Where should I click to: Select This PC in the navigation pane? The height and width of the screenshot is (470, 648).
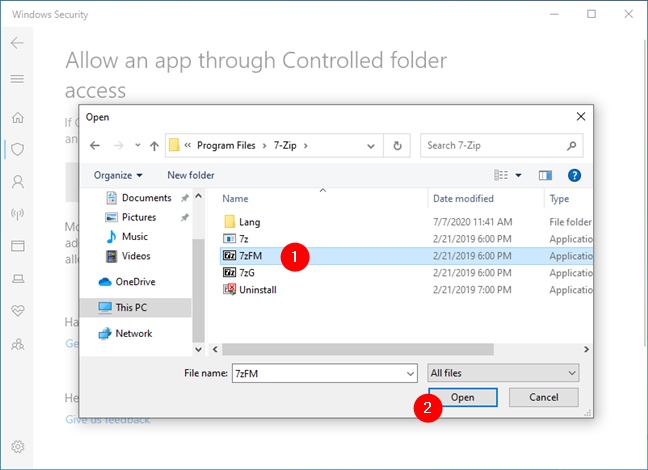pos(136,308)
